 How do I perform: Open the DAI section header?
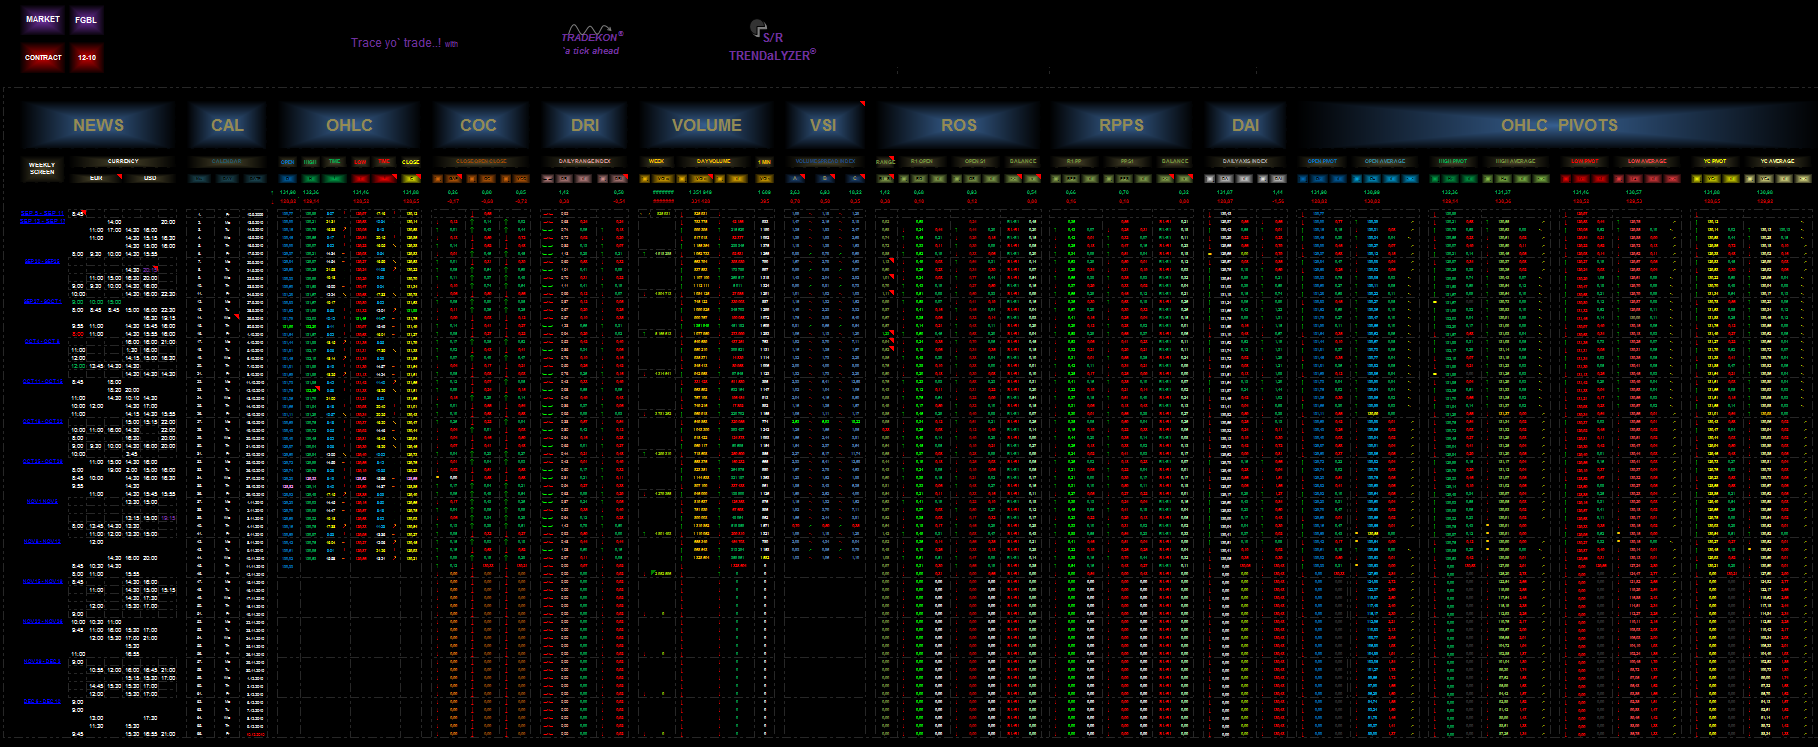coord(1245,125)
